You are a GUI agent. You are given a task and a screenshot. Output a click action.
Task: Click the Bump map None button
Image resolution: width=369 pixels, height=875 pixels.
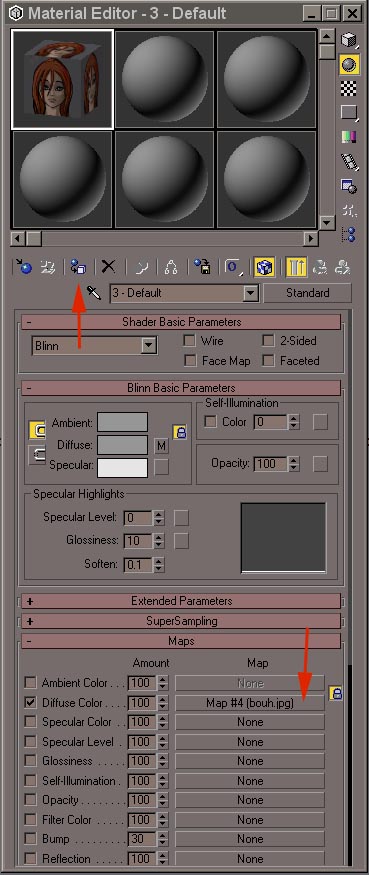pyautogui.click(x=250, y=839)
